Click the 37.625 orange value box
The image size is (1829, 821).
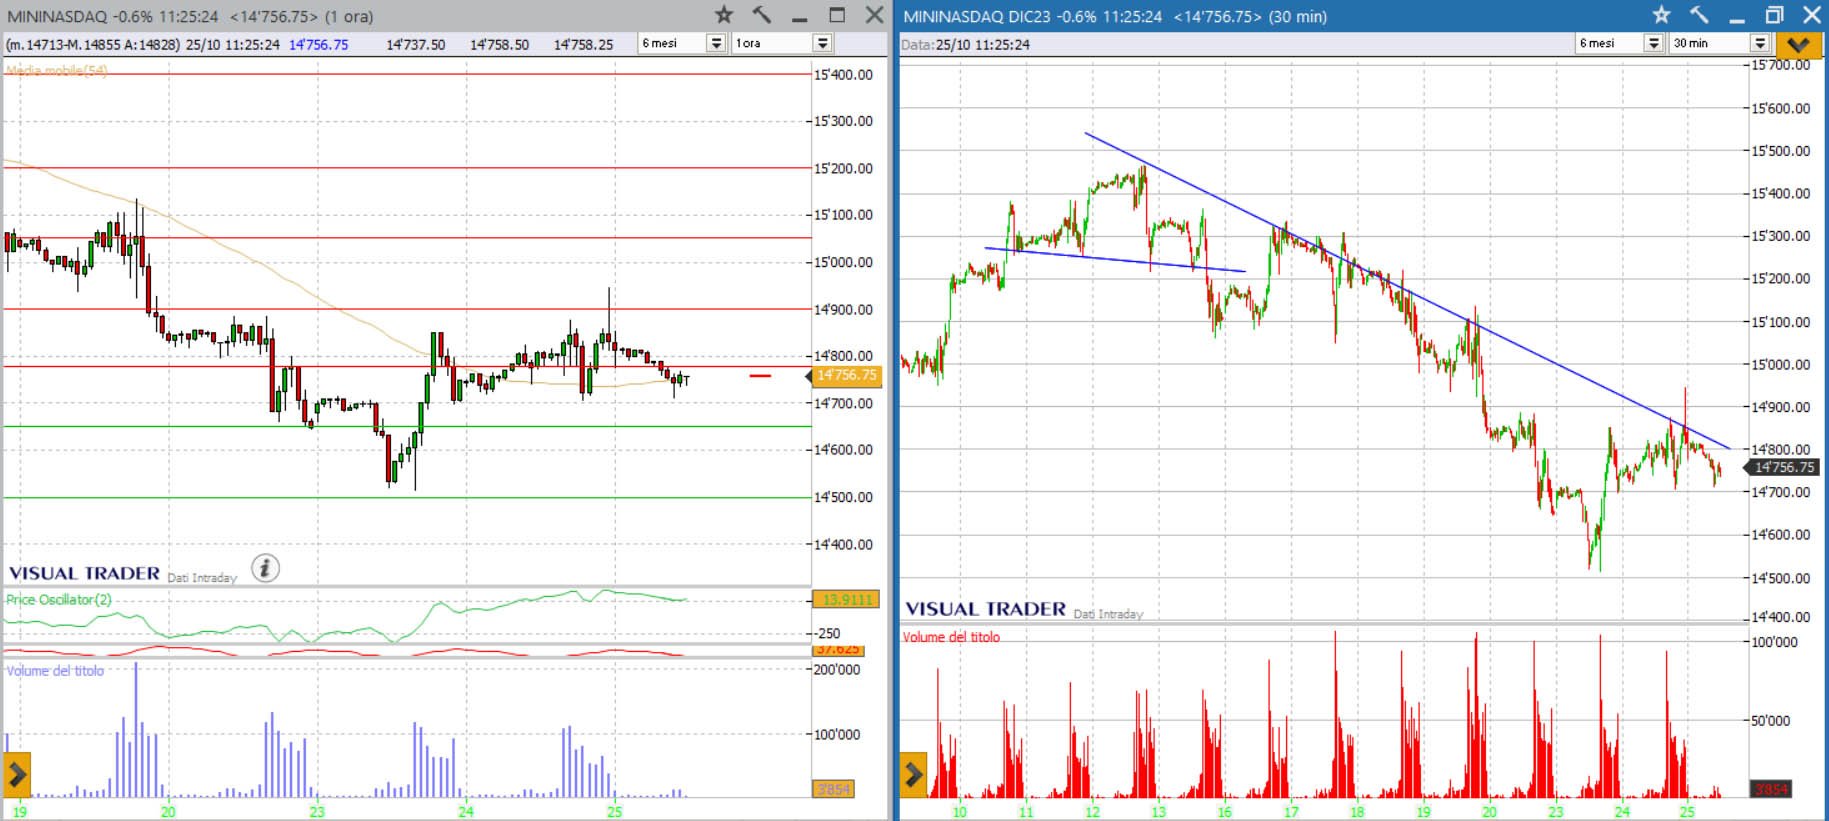[x=838, y=650]
